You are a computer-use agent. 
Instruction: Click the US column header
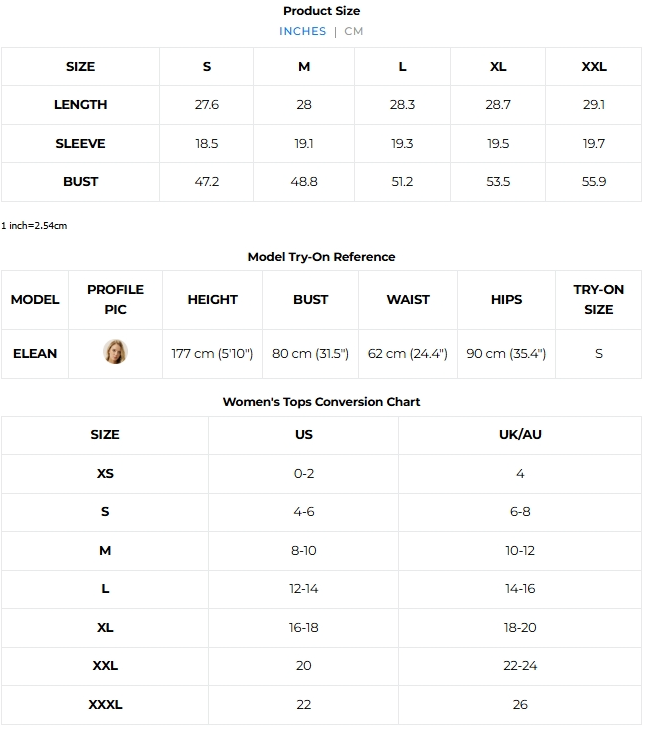click(x=304, y=435)
